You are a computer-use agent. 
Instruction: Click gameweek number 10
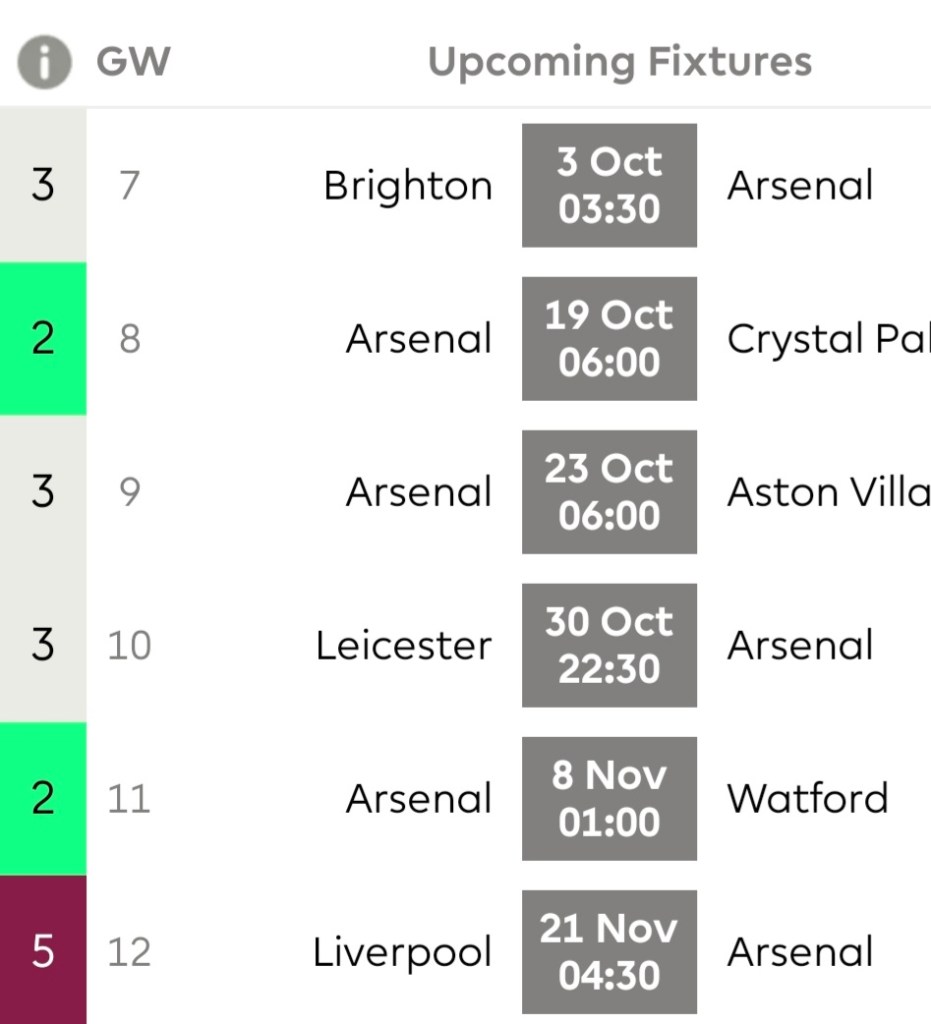point(129,646)
